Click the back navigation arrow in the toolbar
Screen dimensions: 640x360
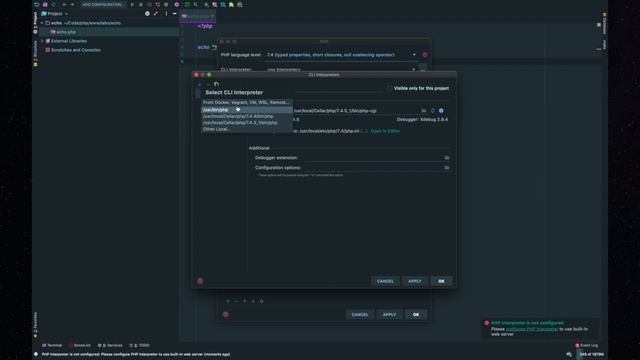click(x=64, y=4)
